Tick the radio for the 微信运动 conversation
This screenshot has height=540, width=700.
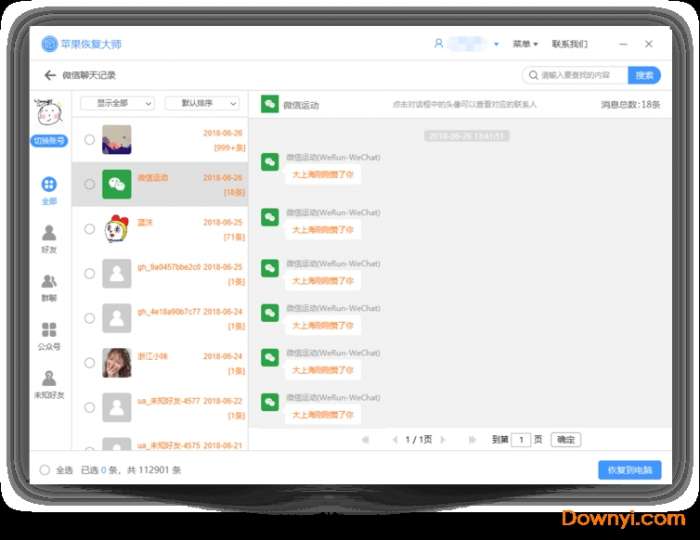coord(89,184)
